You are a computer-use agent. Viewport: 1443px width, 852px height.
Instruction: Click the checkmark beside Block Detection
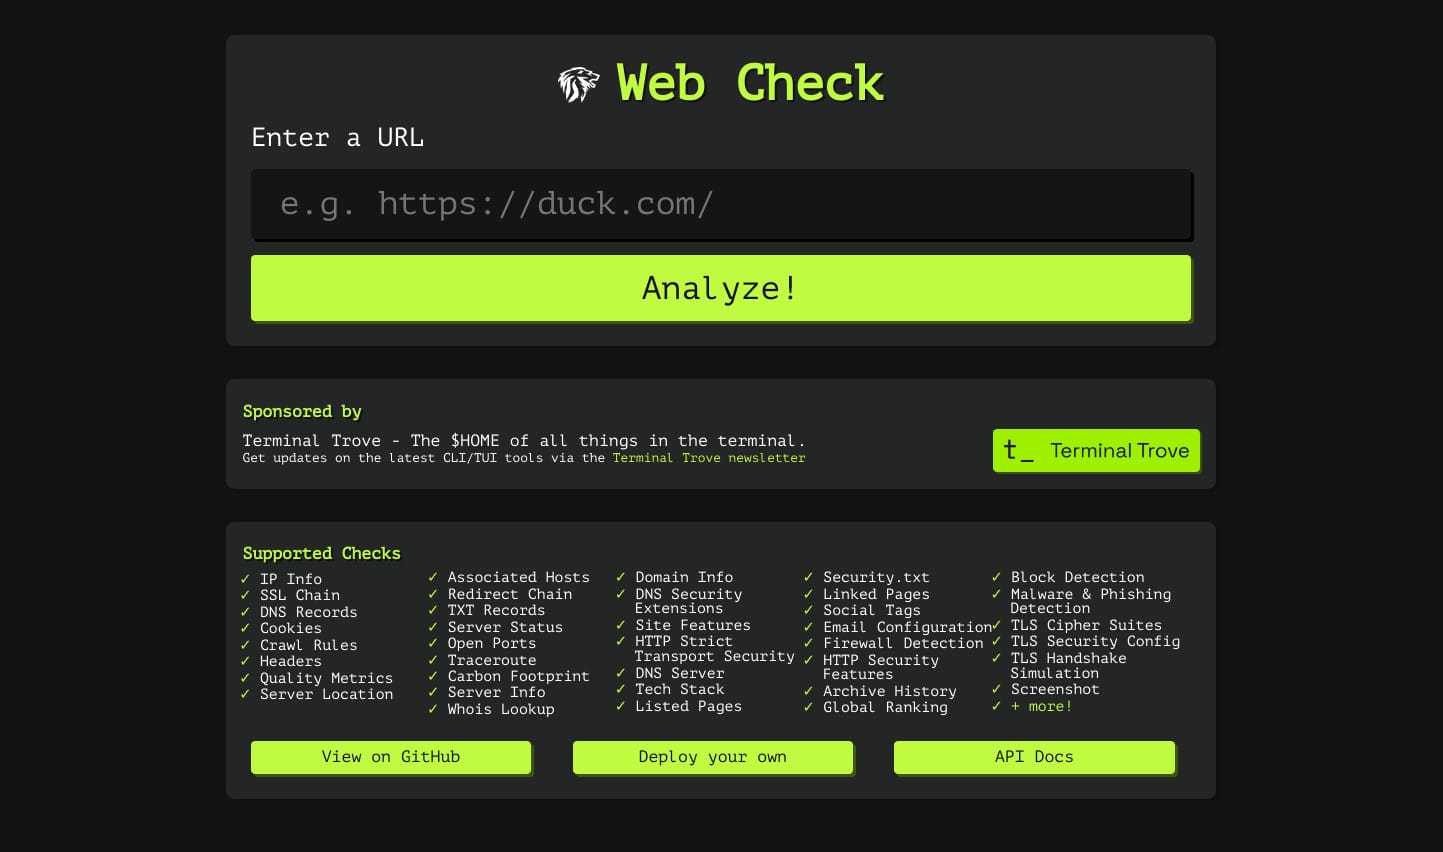pos(996,577)
